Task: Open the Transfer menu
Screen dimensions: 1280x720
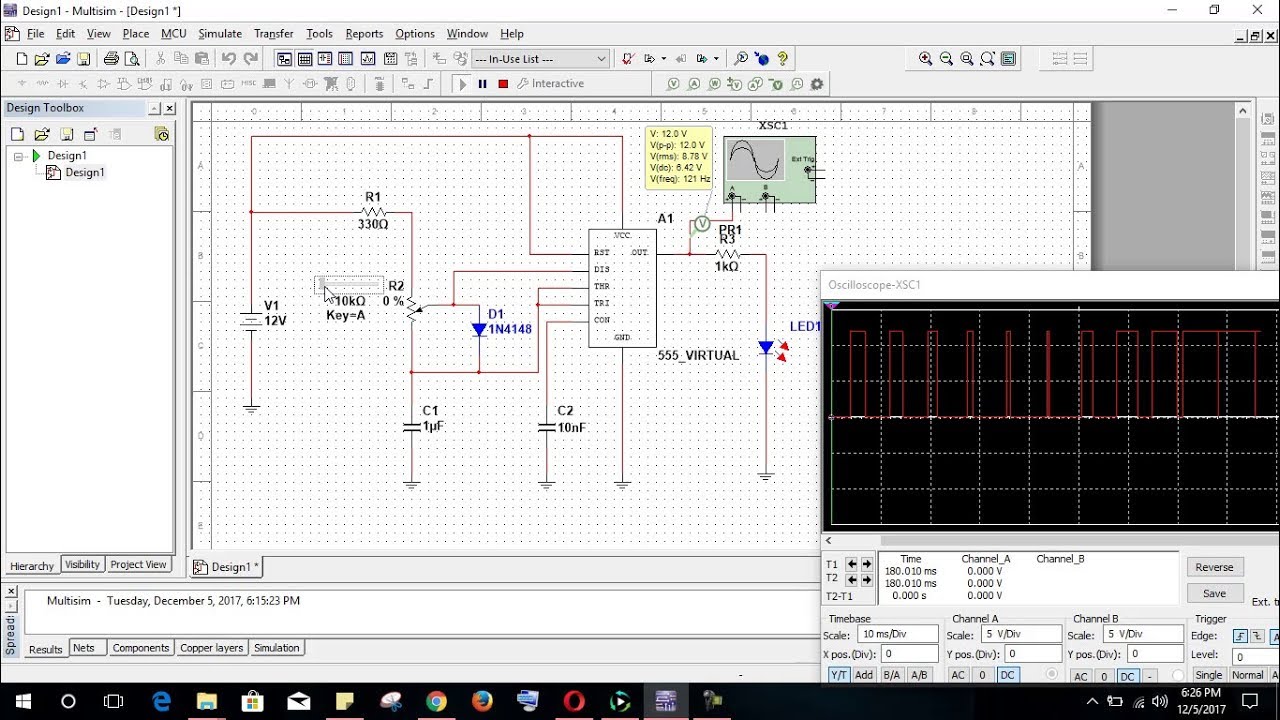Action: pyautogui.click(x=273, y=34)
